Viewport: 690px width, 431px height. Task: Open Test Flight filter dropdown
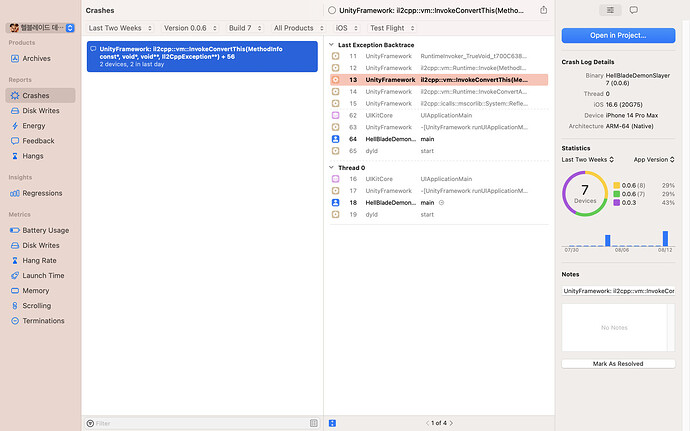(x=392, y=28)
